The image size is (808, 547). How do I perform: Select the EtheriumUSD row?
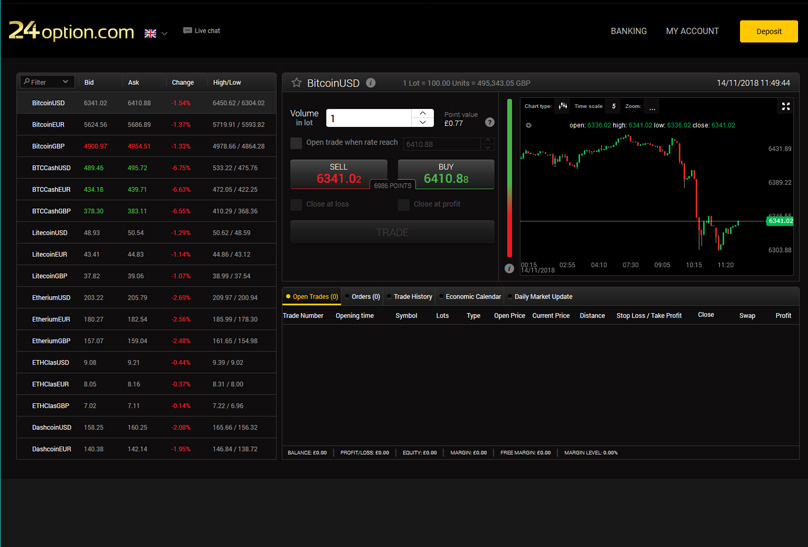pos(147,298)
